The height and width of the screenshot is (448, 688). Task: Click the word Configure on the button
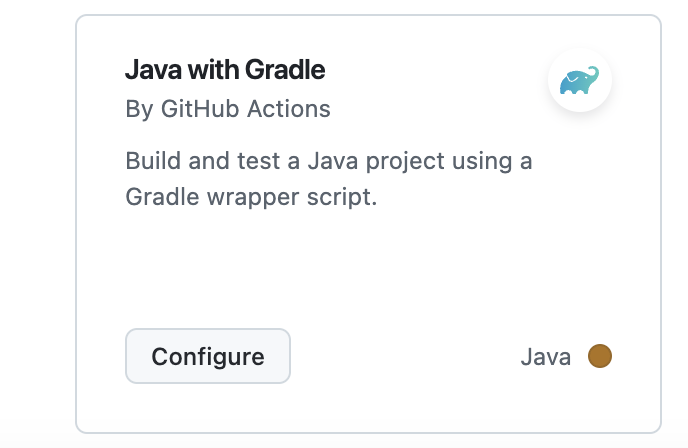208,357
